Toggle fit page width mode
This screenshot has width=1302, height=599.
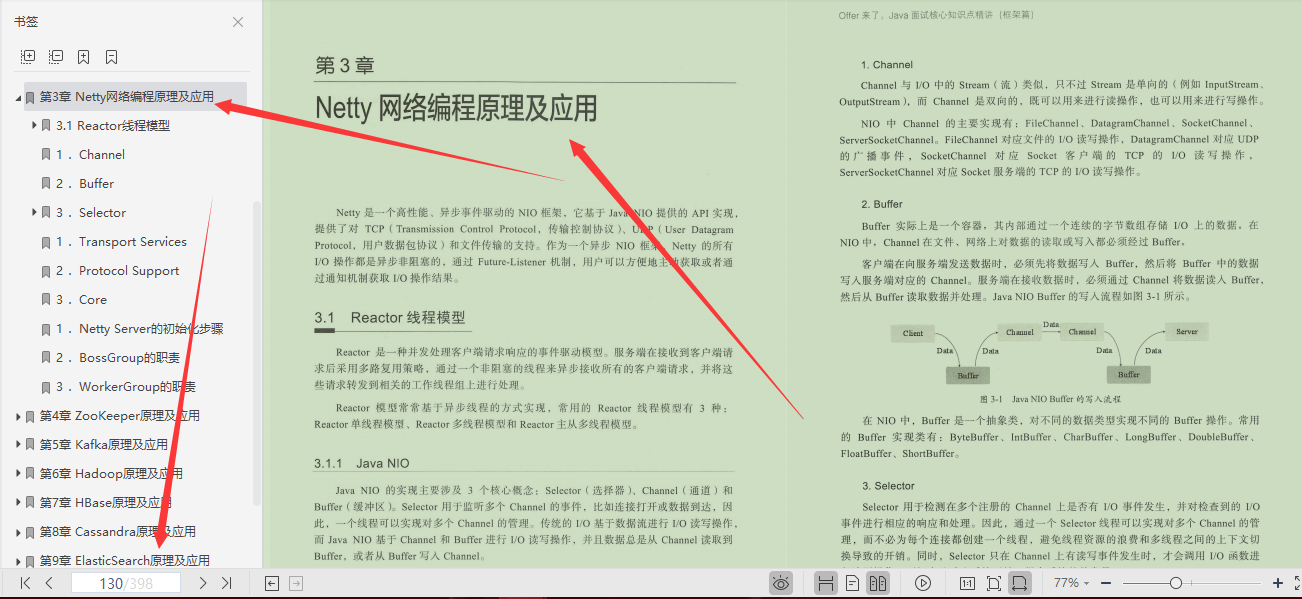(1019, 583)
